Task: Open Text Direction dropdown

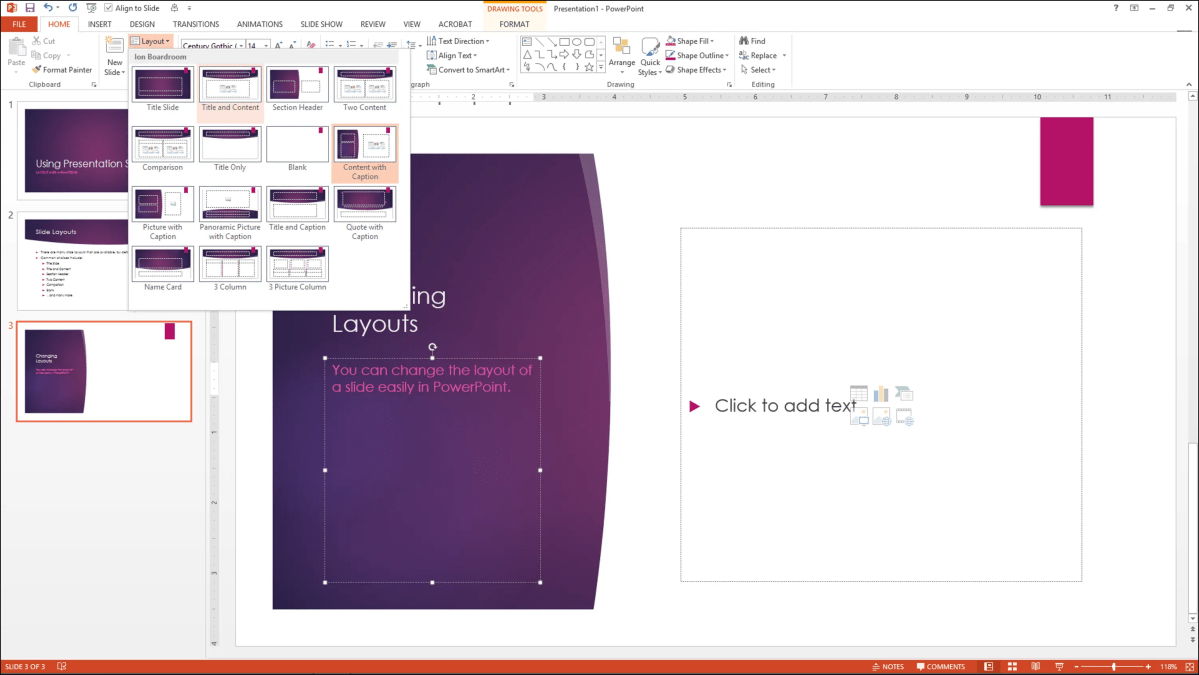Action: click(x=458, y=41)
